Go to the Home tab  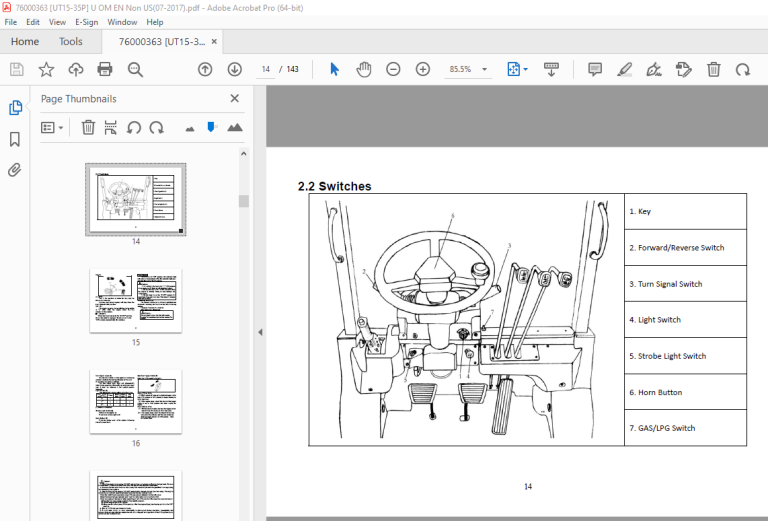click(24, 42)
